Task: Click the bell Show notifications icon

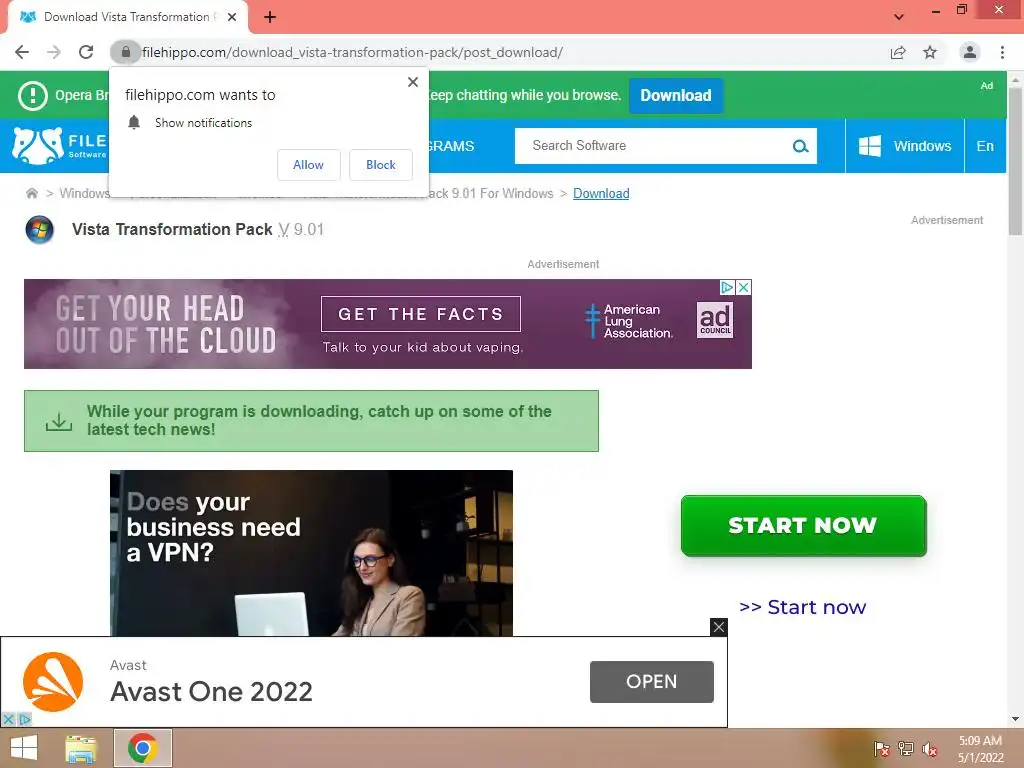Action: [x=134, y=122]
